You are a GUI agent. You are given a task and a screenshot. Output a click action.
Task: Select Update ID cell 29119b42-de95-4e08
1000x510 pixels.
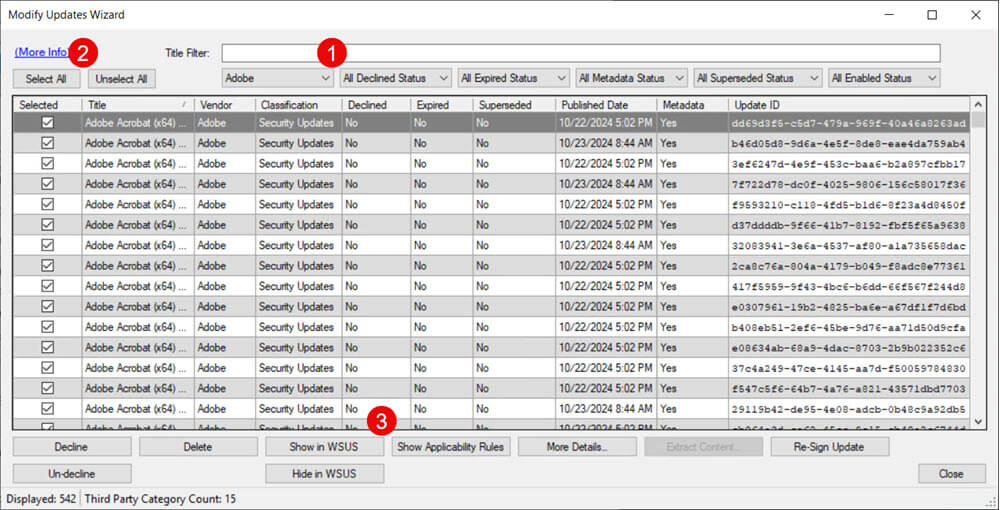(849, 409)
